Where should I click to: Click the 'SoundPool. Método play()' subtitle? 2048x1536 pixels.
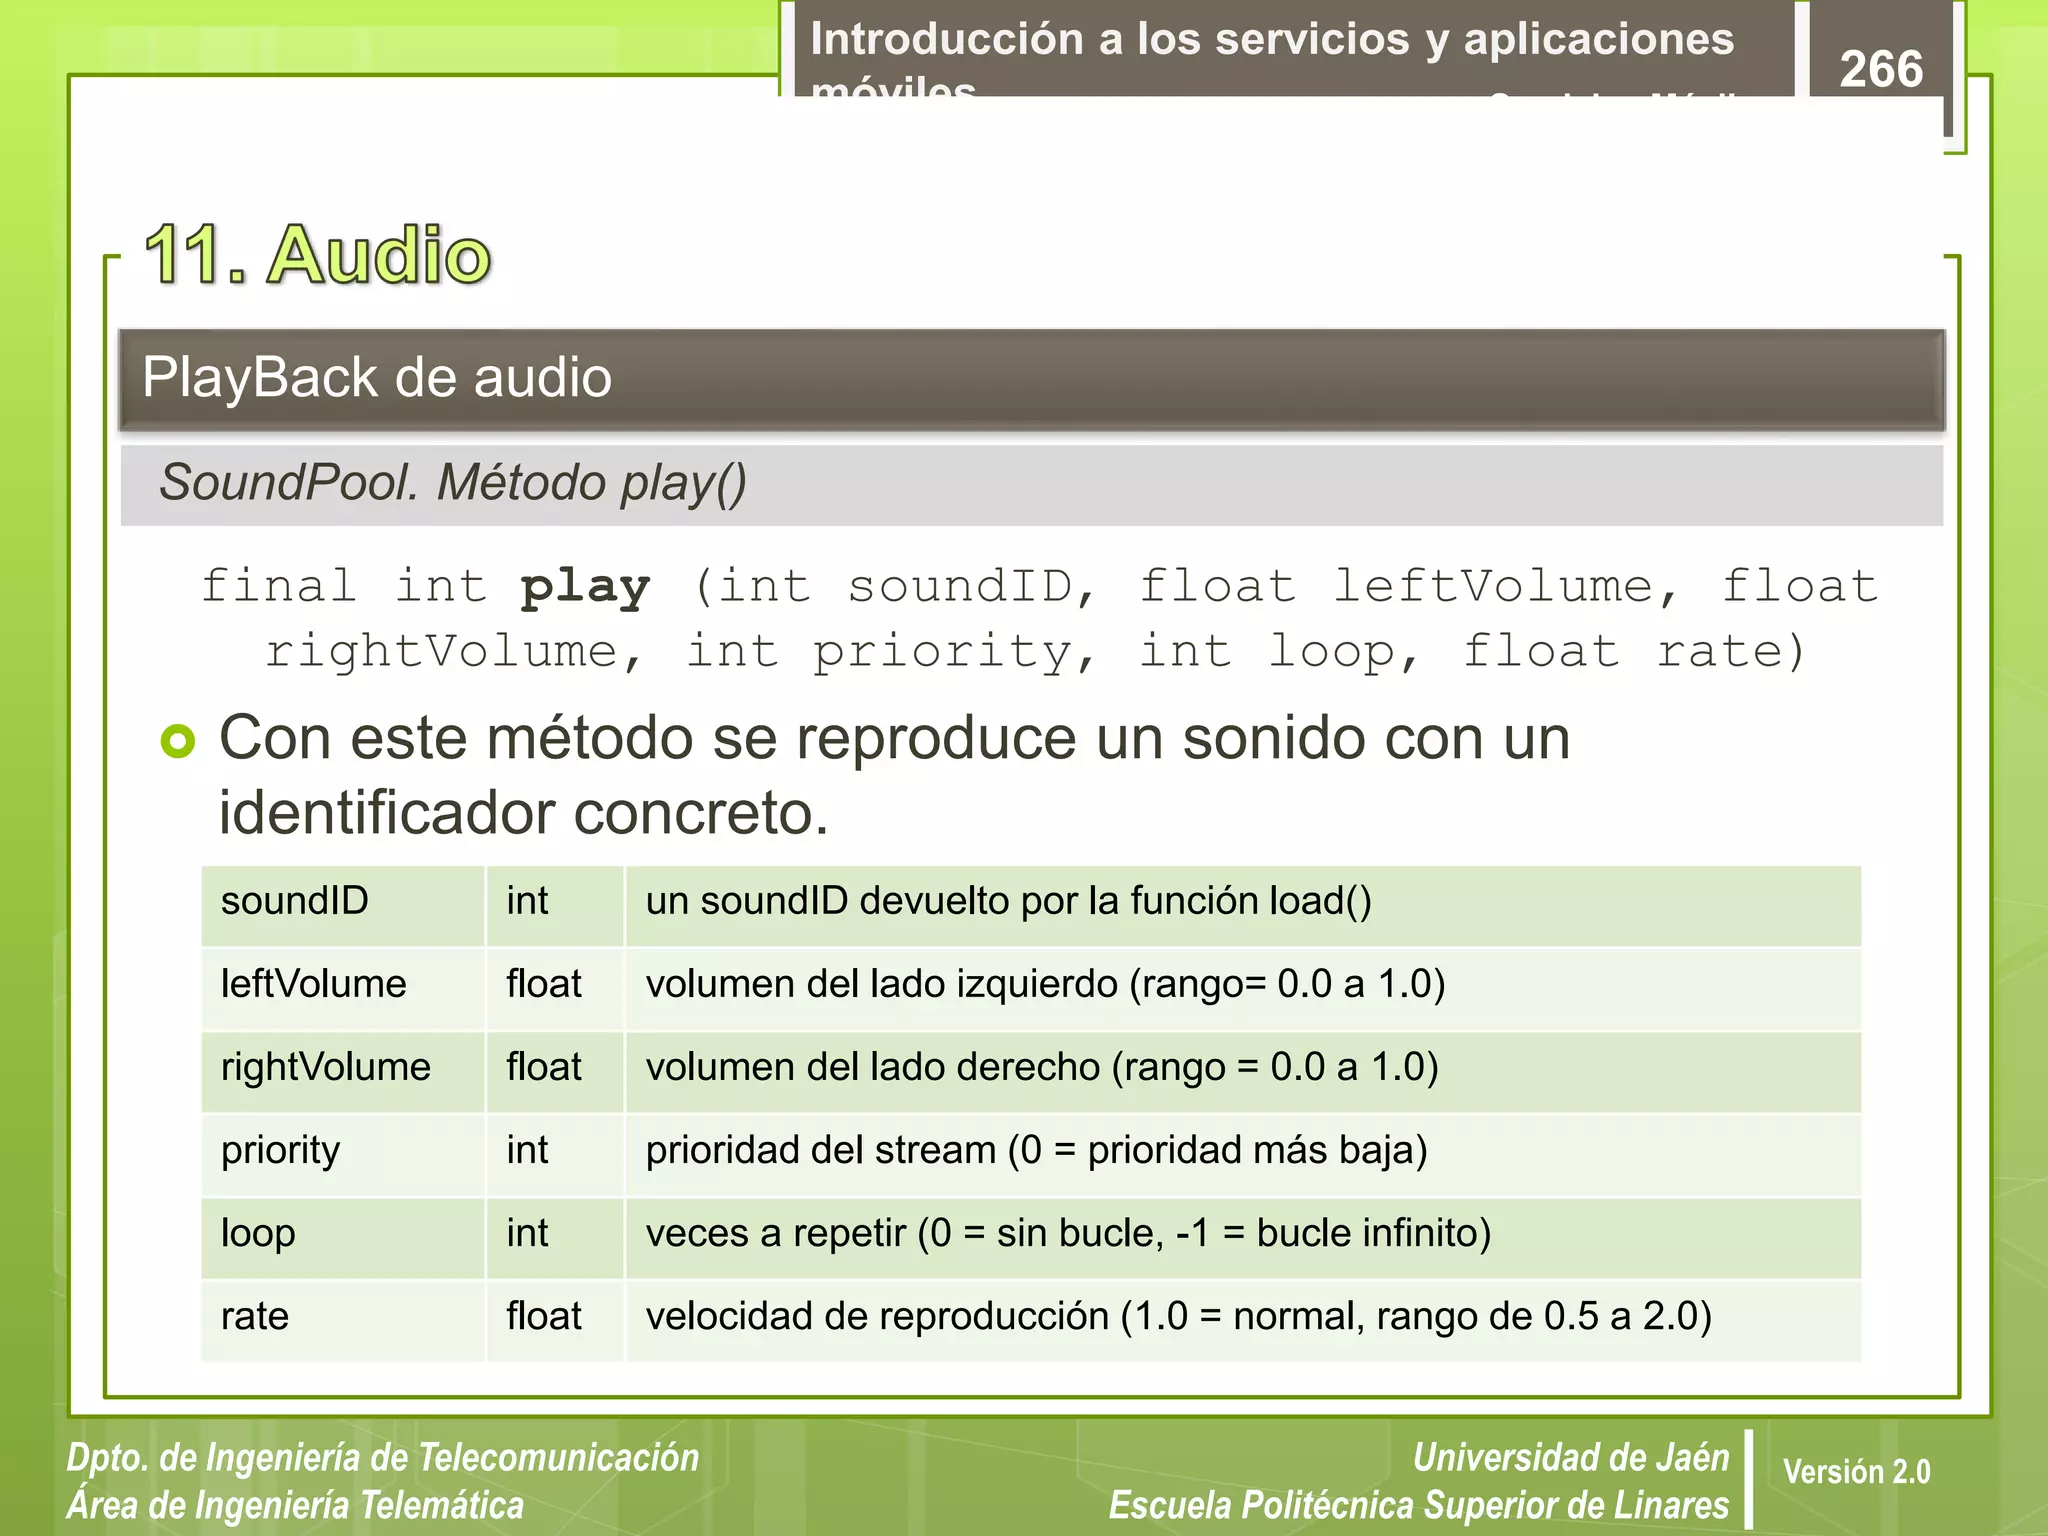click(x=453, y=483)
